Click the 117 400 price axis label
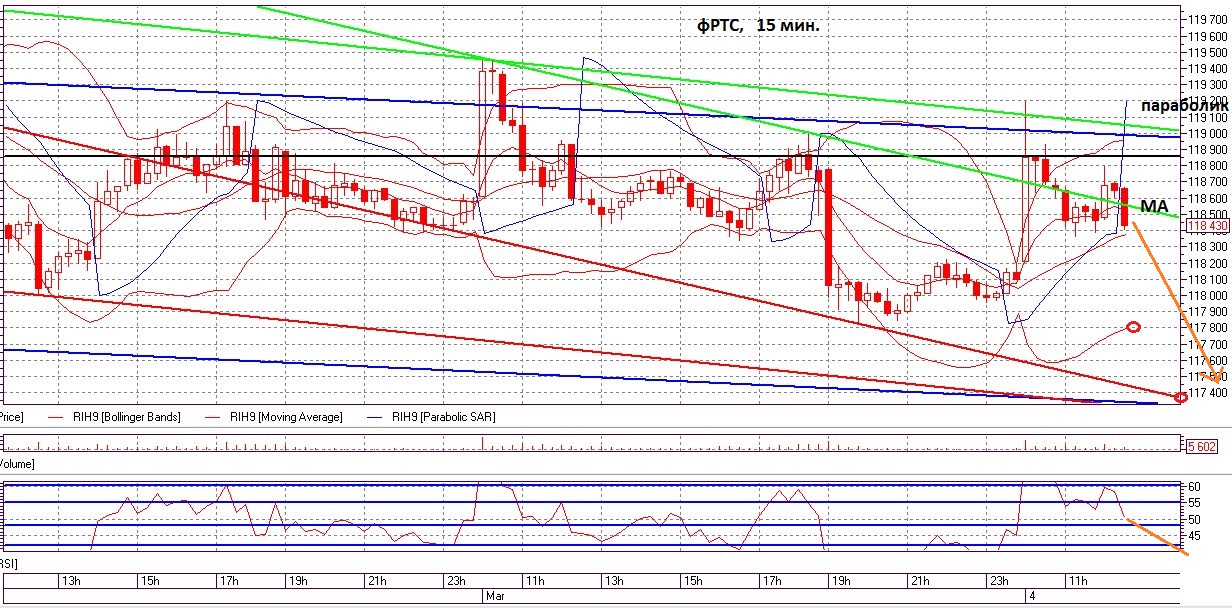 (x=1208, y=392)
